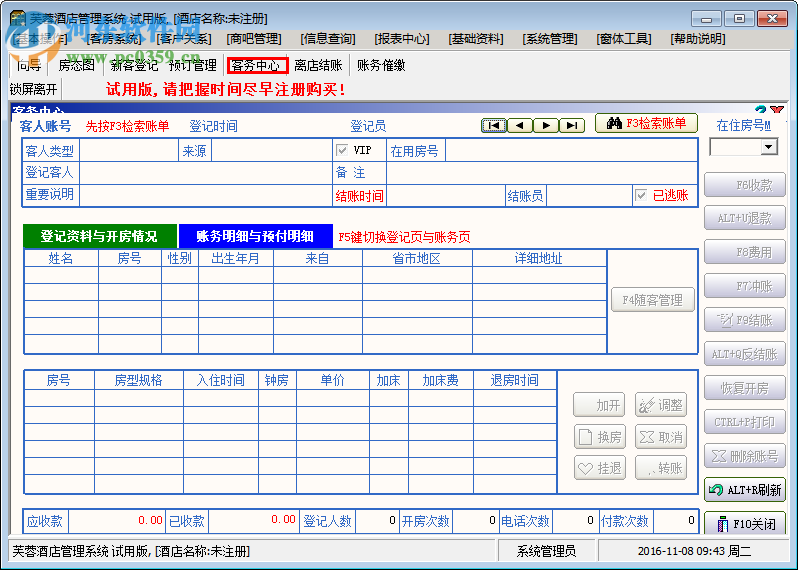Open the 系统管理 menu

point(550,39)
